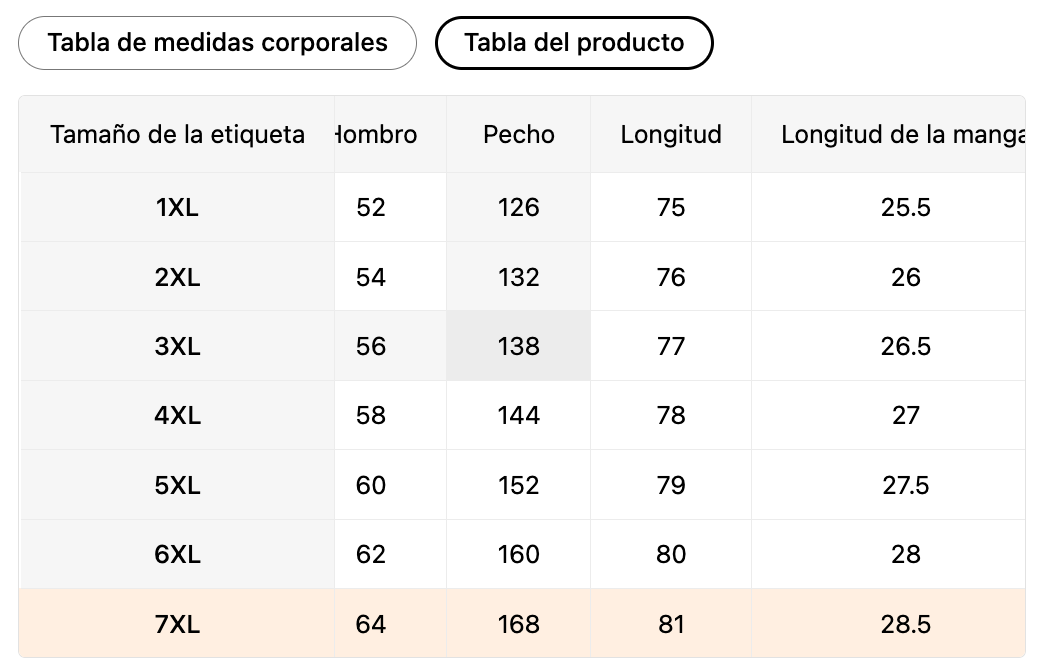Click the 60 shoulder value for 5XL
1040x672 pixels.
pos(371,485)
